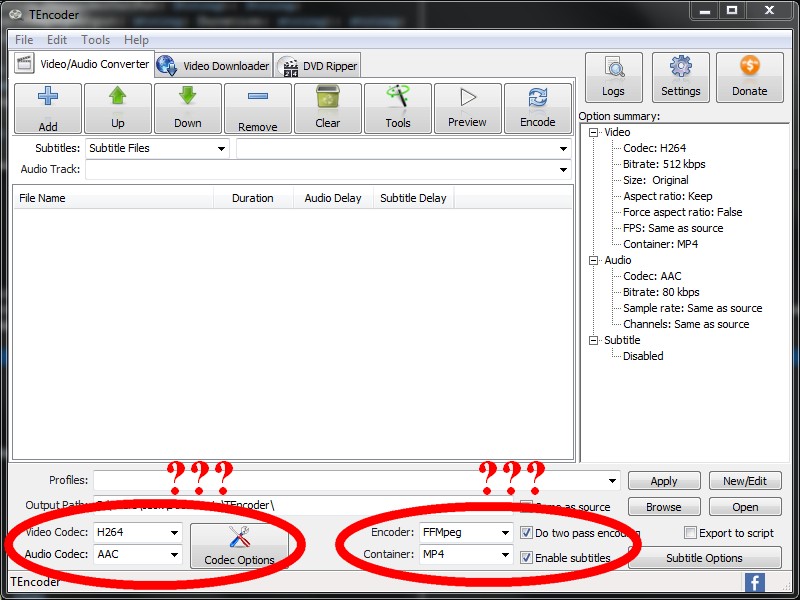Open the Tools toolbar icon
This screenshot has width=800, height=600.
click(x=397, y=98)
